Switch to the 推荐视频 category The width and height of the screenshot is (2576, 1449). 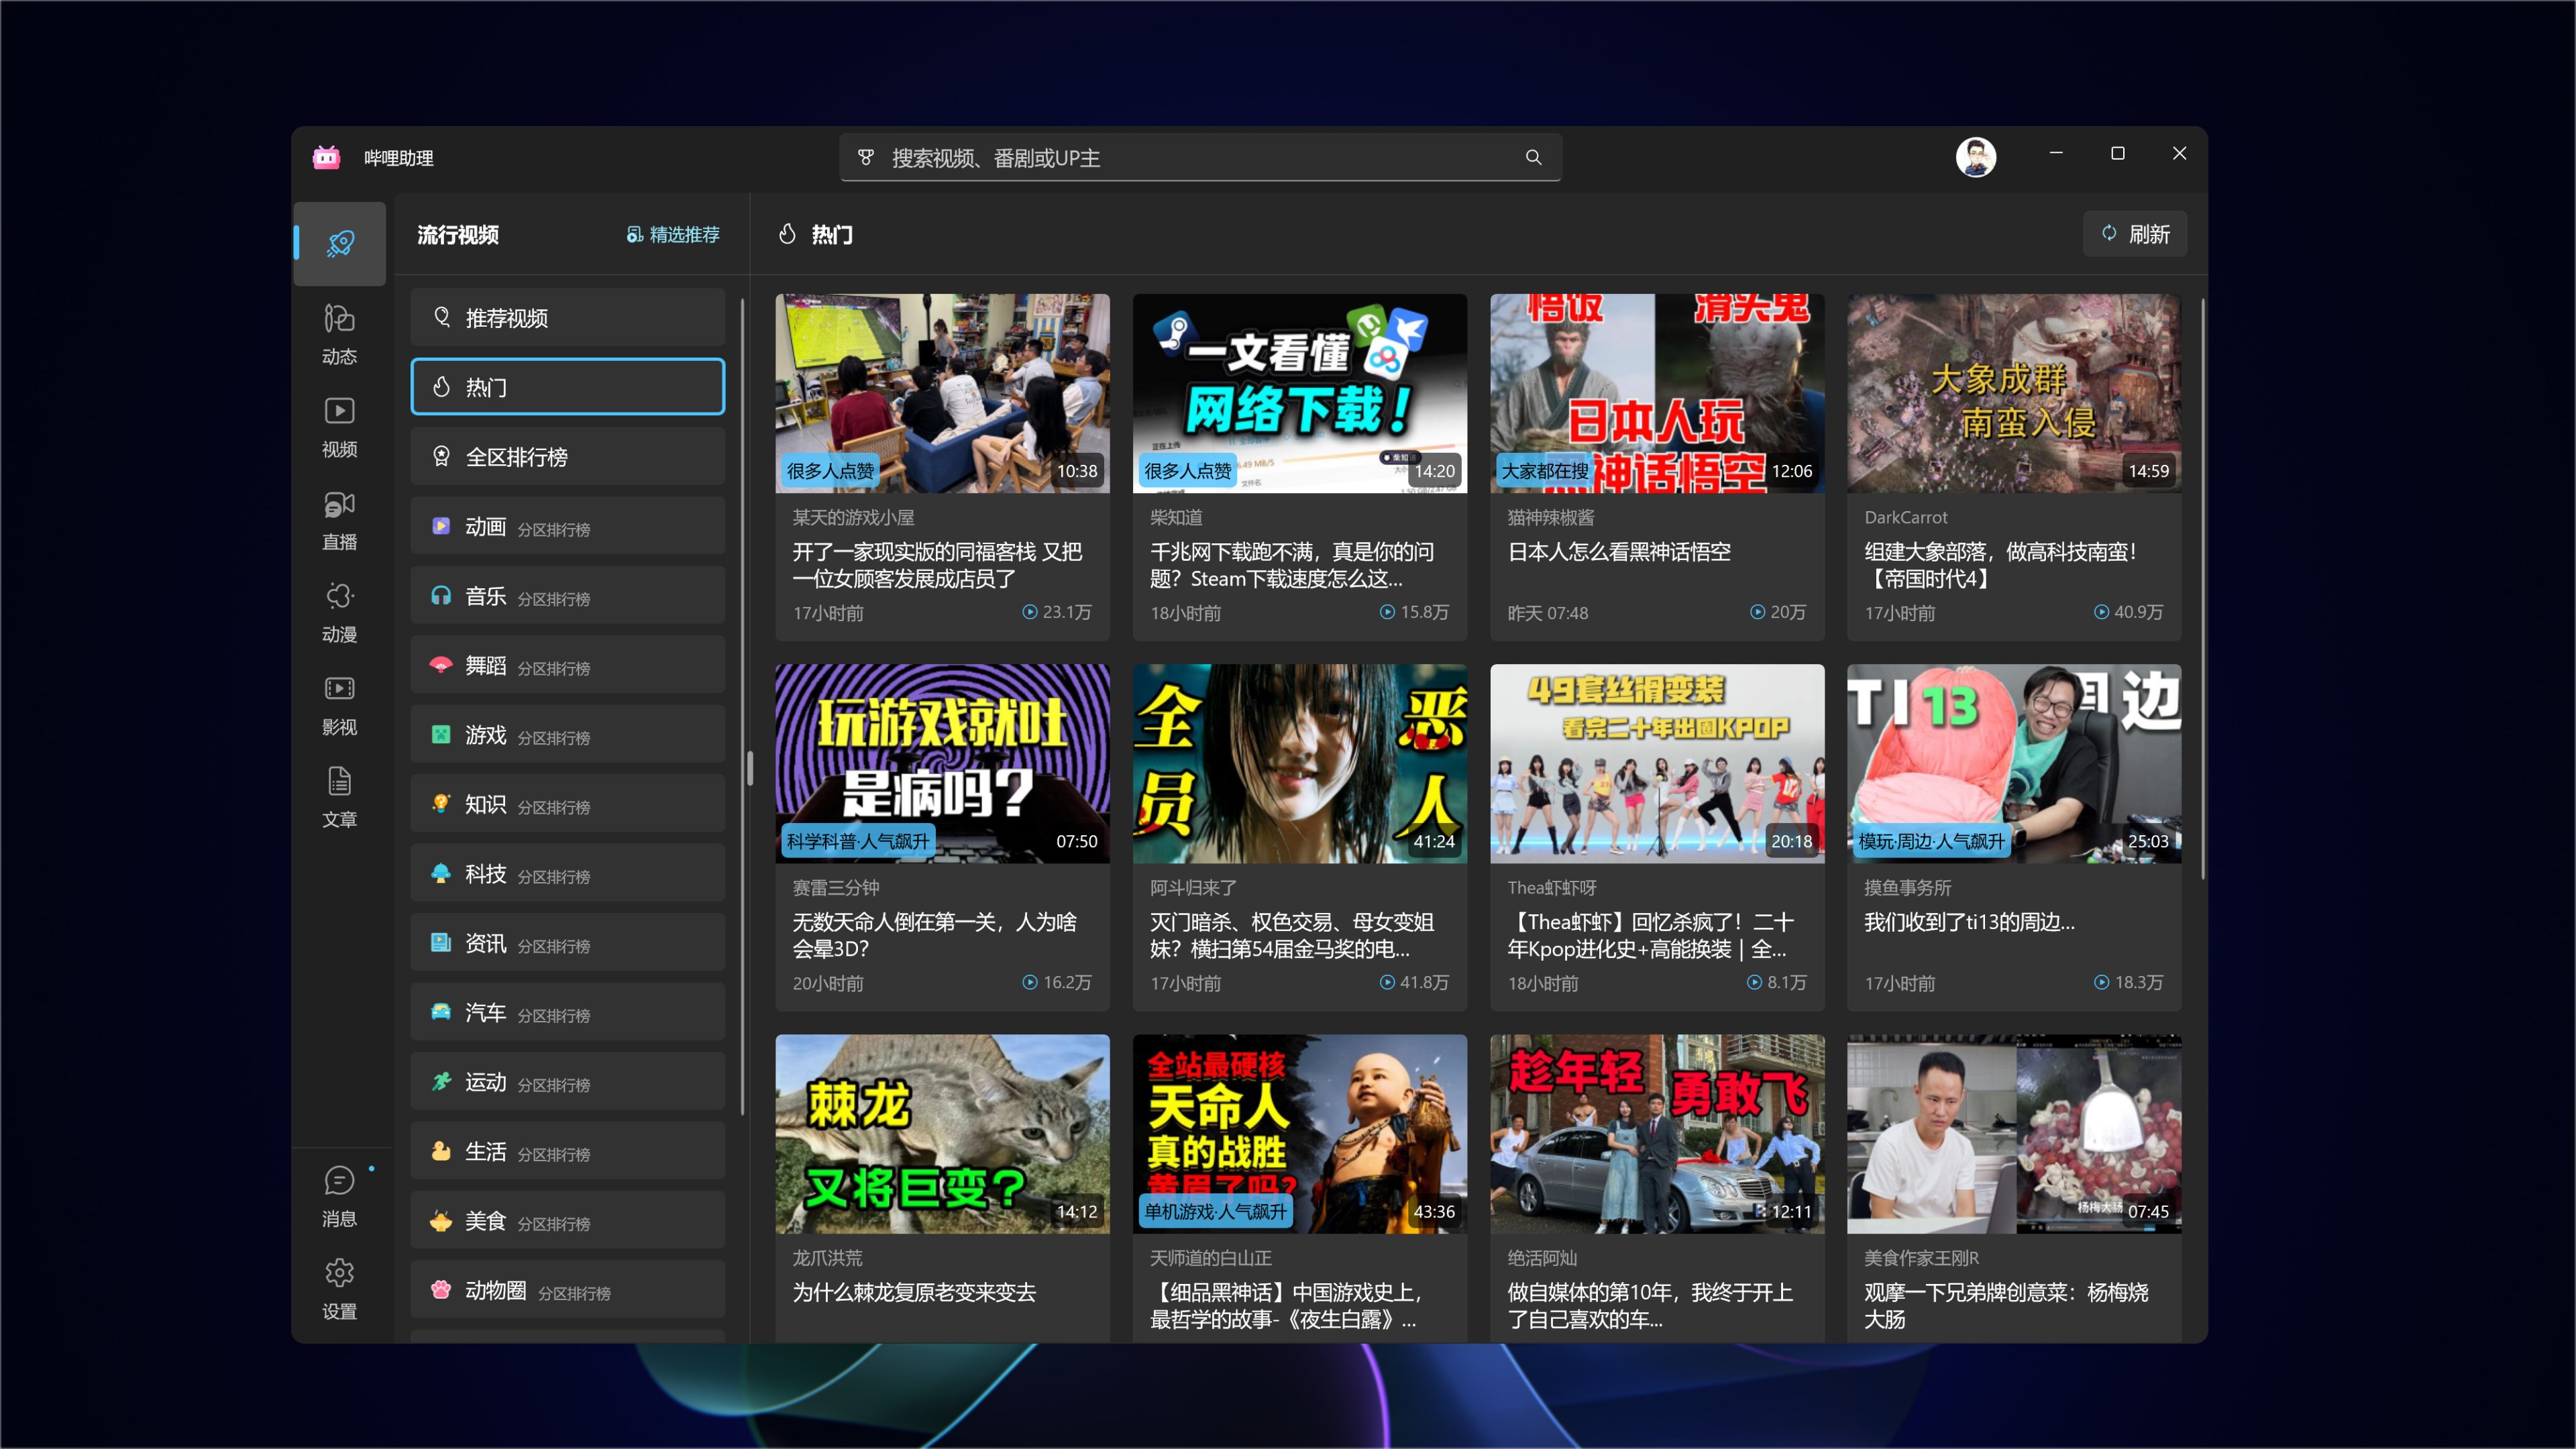567,317
